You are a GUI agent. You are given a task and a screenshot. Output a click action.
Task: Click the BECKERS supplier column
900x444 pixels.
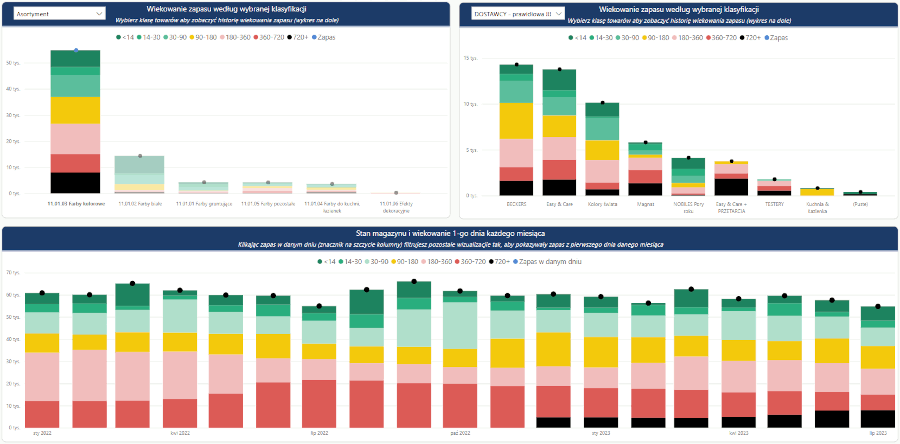pos(516,130)
